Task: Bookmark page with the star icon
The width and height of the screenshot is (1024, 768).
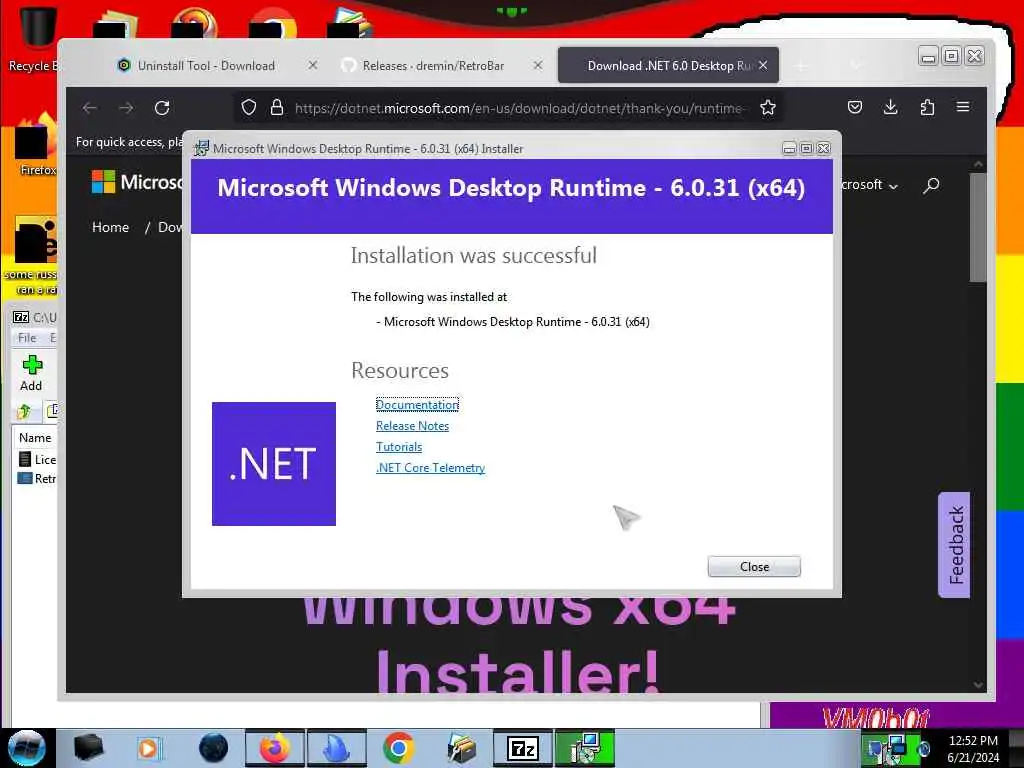Action: [x=768, y=108]
